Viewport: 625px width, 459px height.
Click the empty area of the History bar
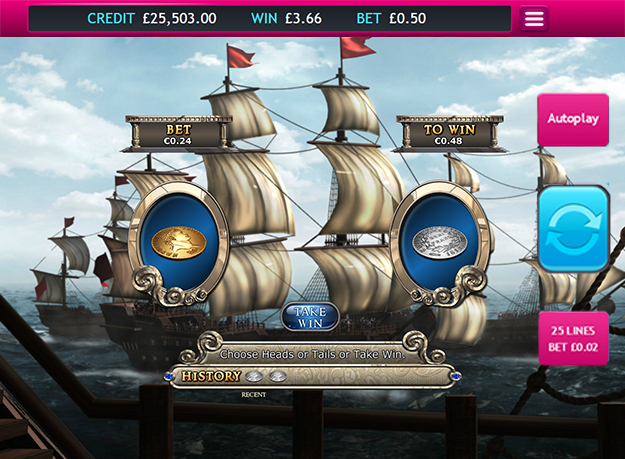click(369, 376)
